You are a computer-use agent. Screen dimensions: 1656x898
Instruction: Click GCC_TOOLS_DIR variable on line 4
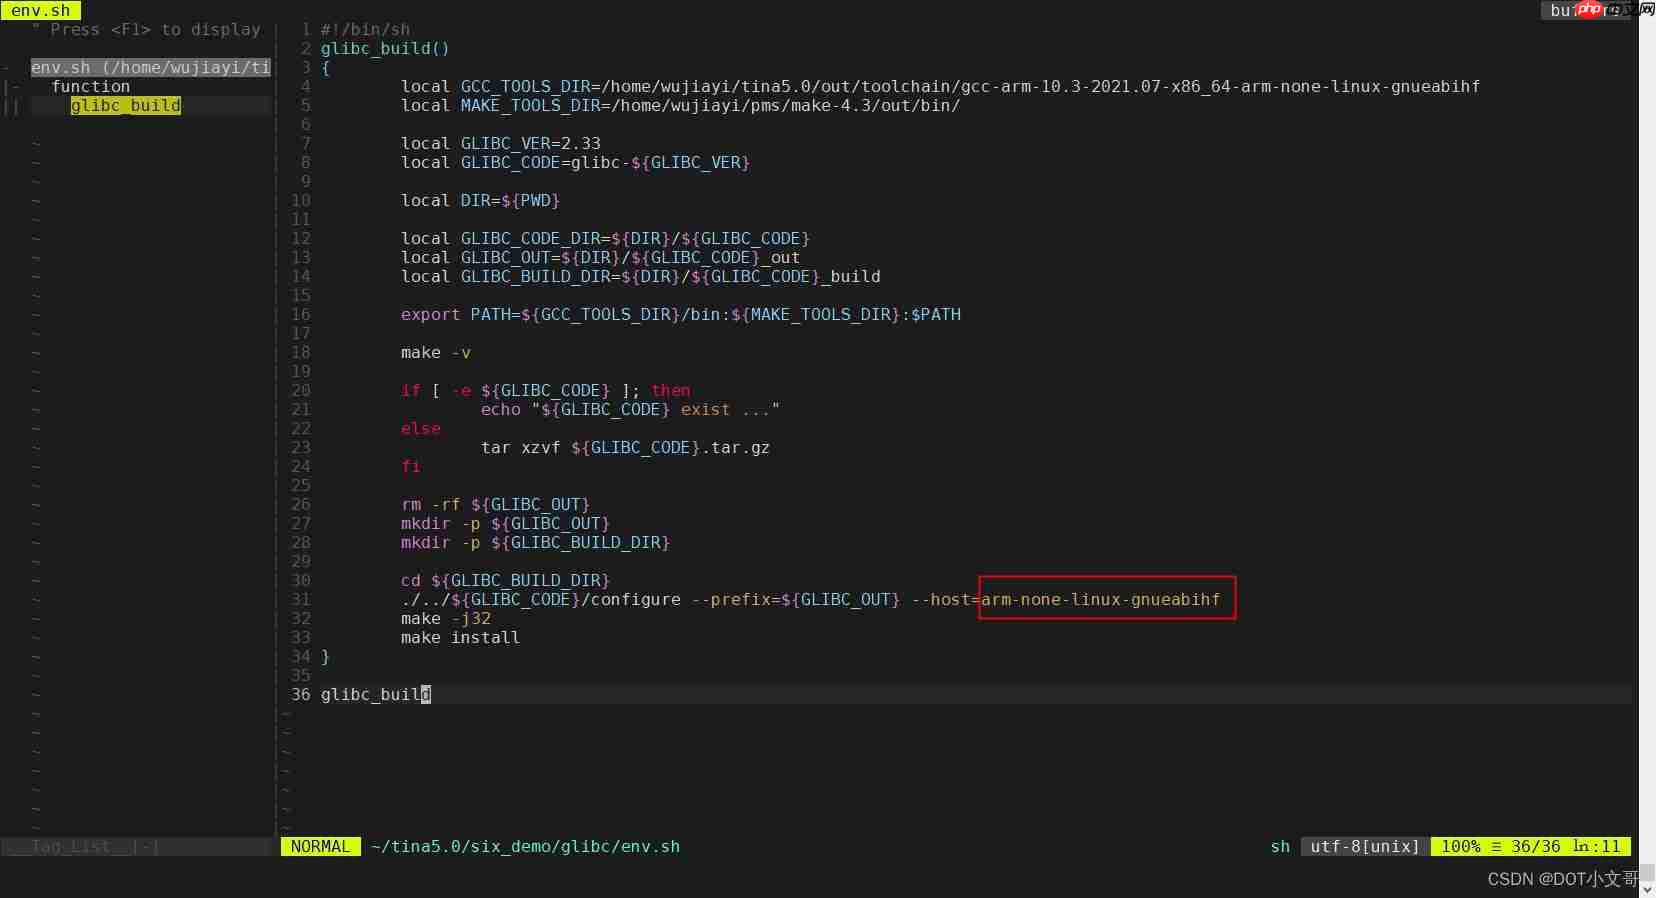[525, 86]
